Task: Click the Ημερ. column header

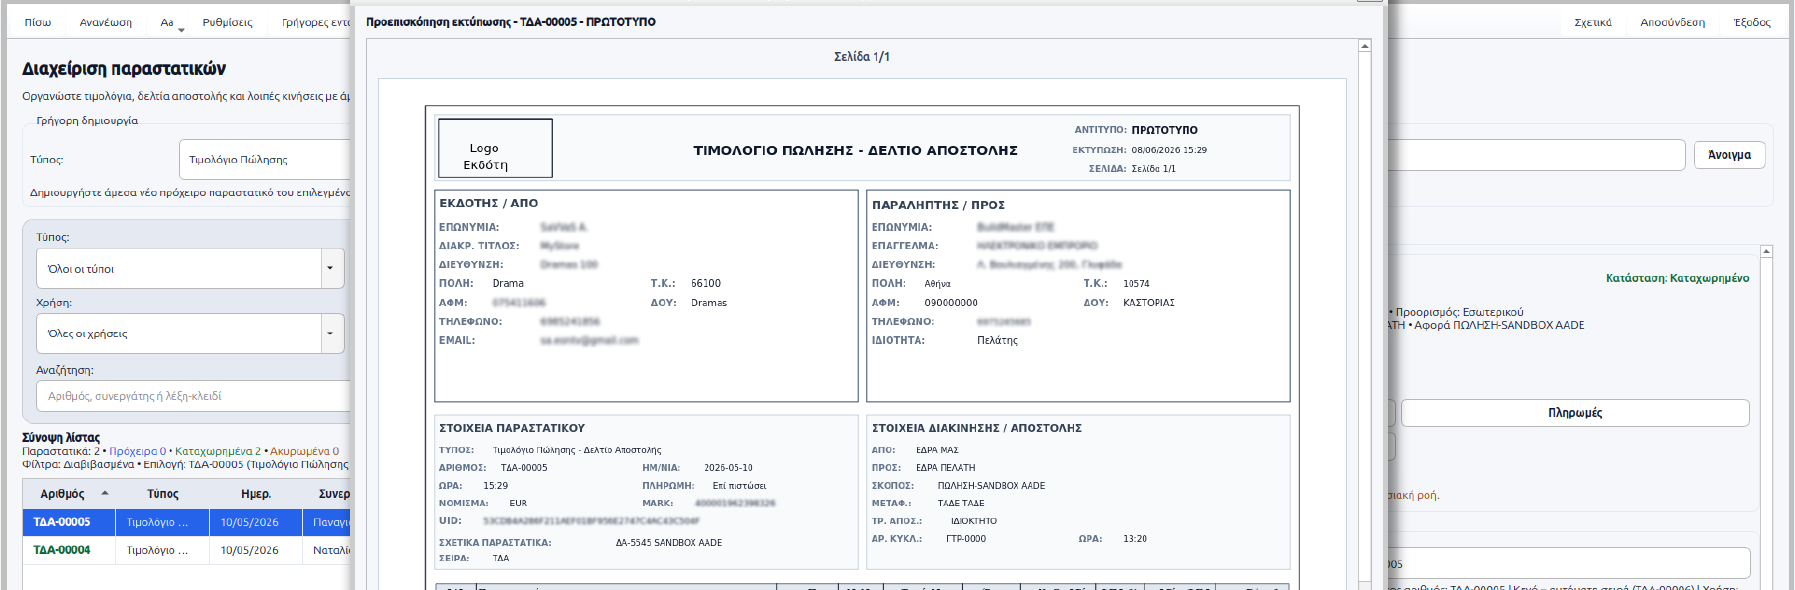Action: [256, 494]
